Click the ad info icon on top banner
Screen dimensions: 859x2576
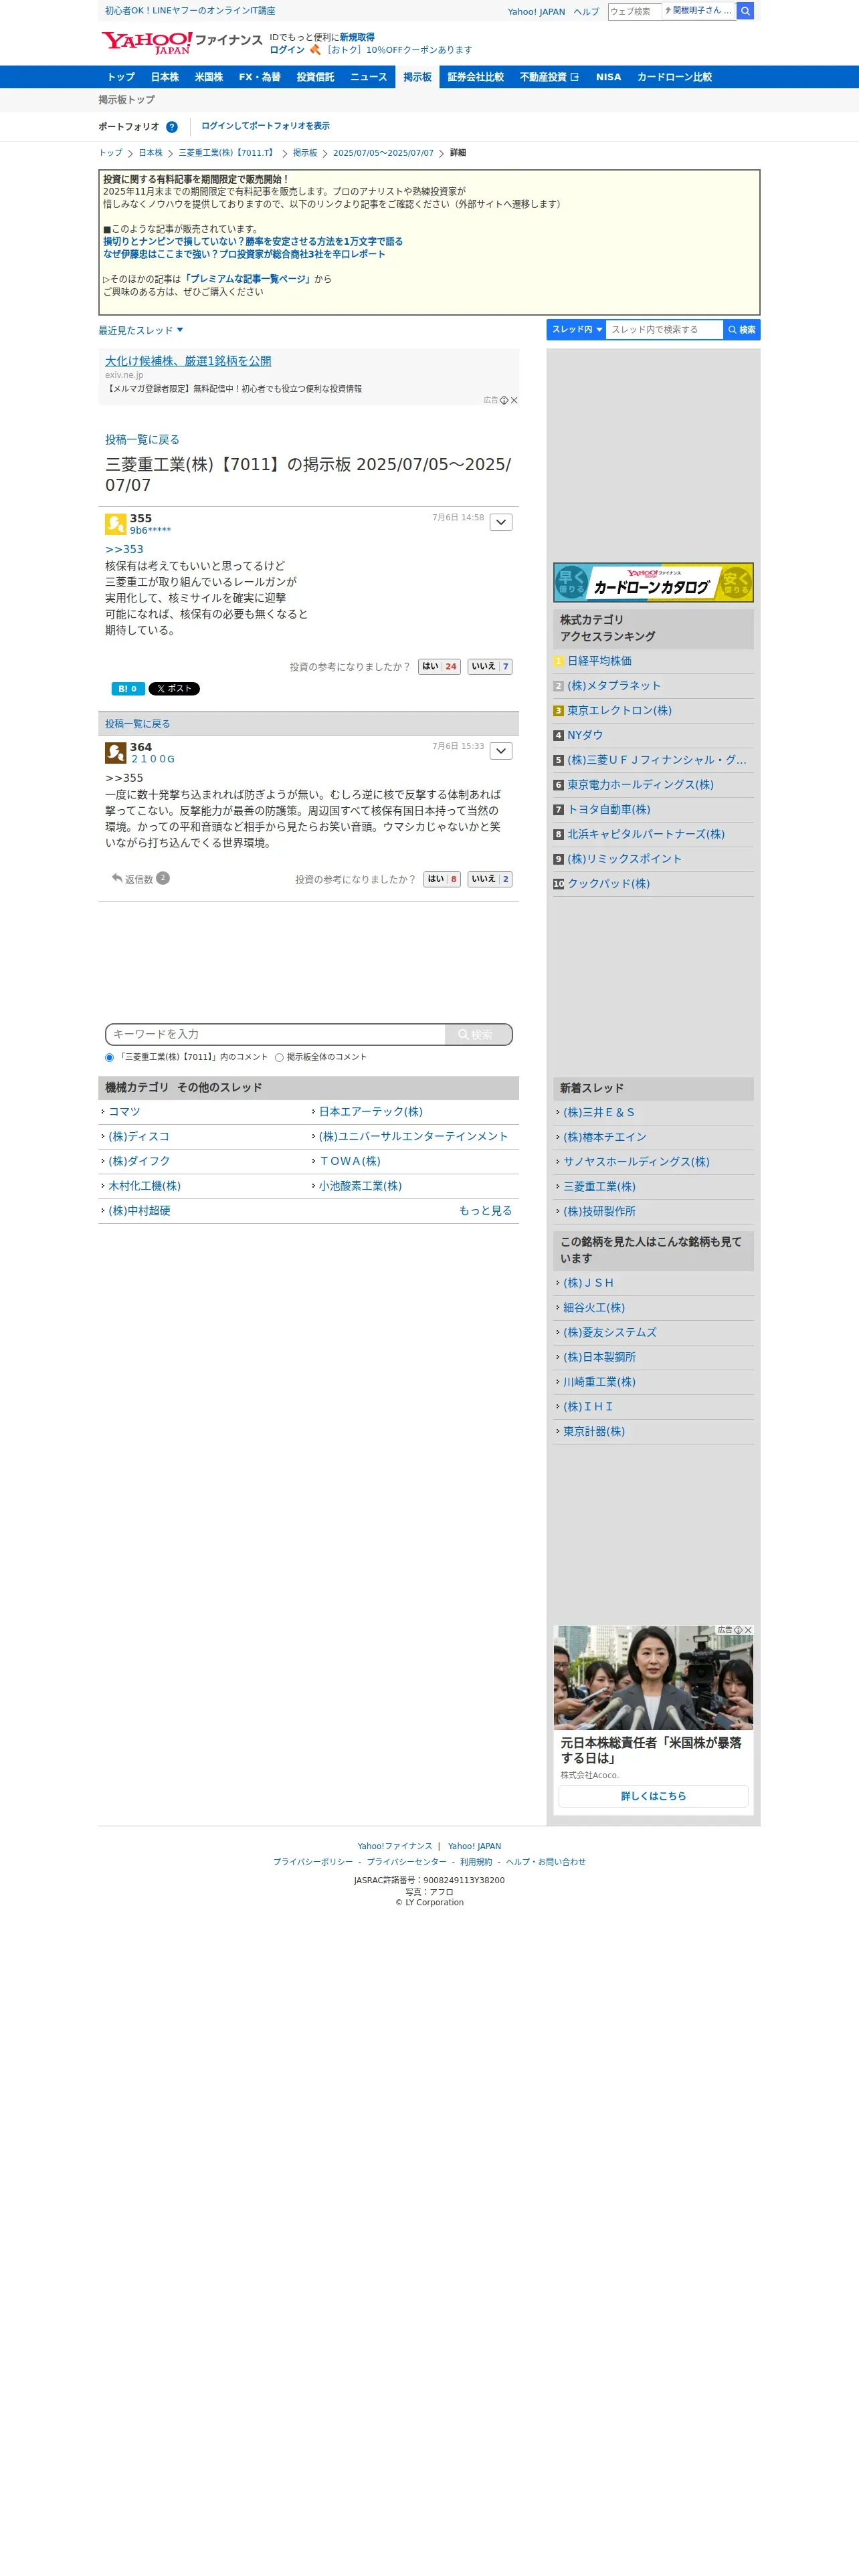pyautogui.click(x=504, y=400)
